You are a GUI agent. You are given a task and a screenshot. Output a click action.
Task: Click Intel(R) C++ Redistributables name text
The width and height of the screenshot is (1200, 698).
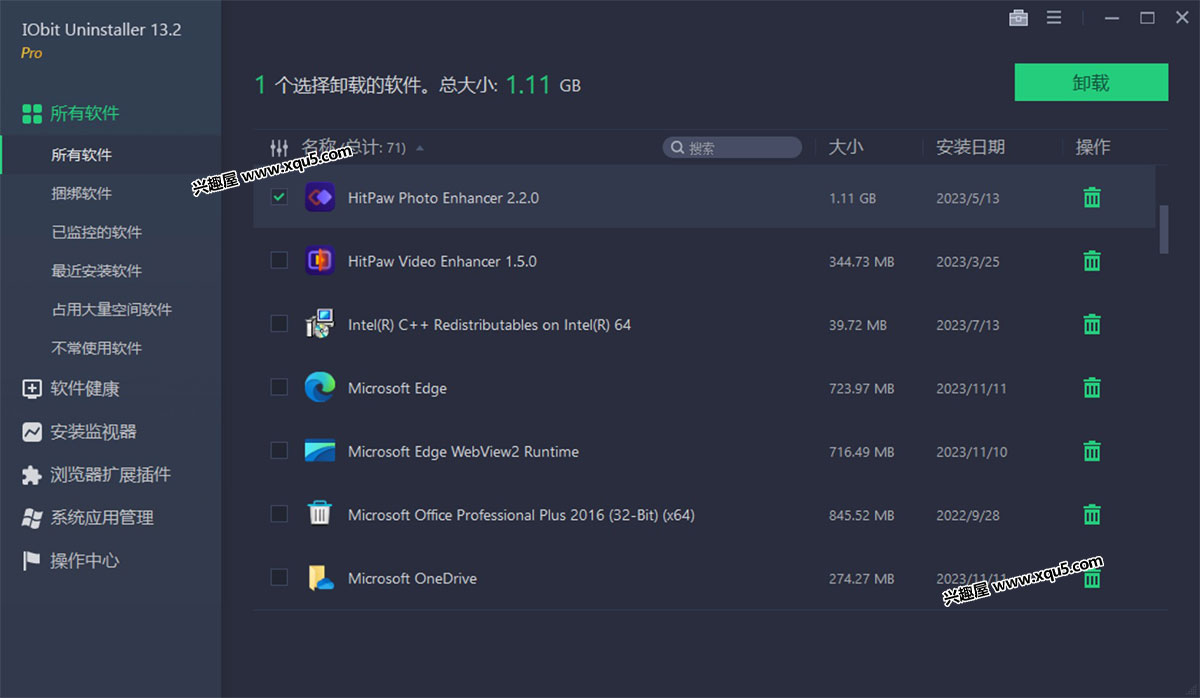pyautogui.click(x=489, y=325)
